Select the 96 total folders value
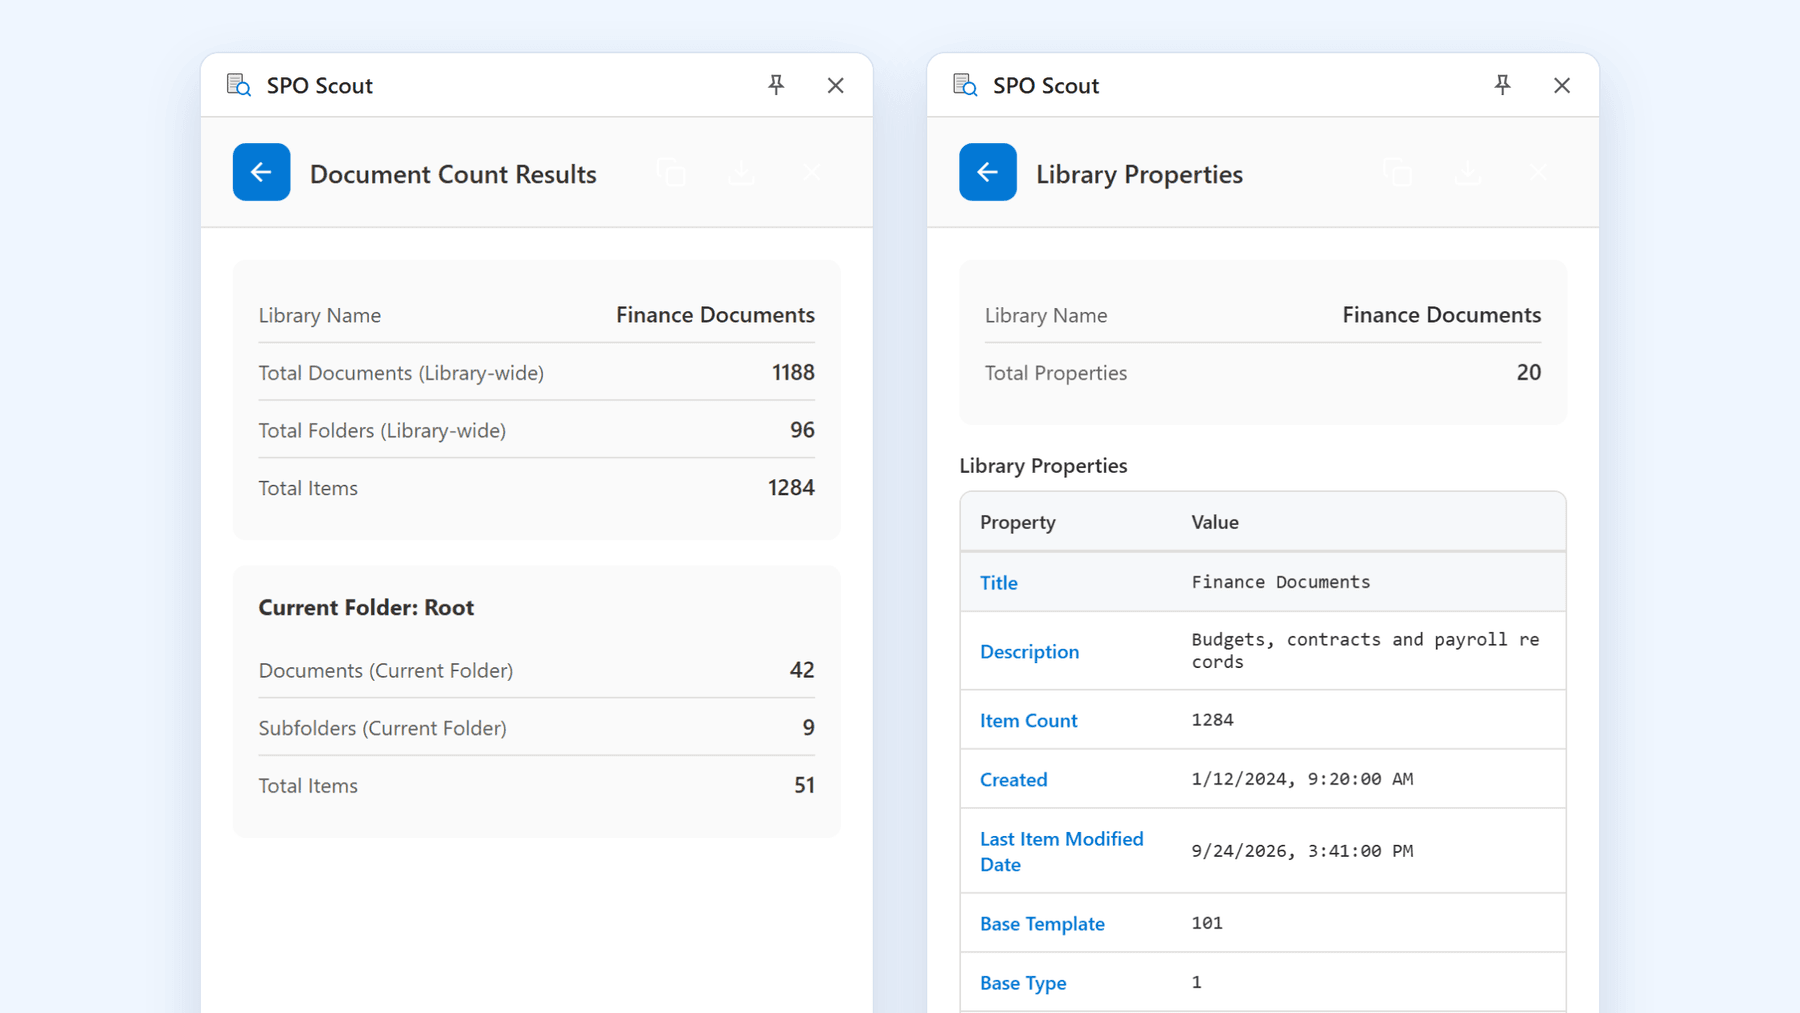Screen dimensions: 1800x1013 tap(802, 430)
